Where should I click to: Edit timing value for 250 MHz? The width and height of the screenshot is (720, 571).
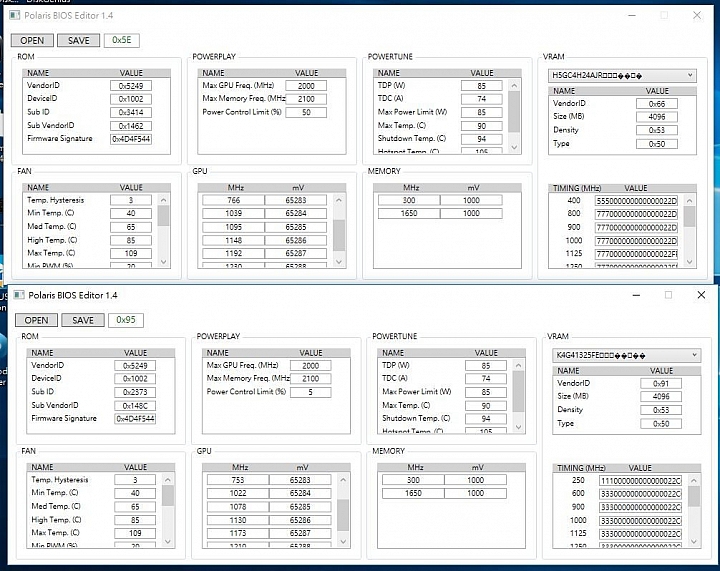[x=641, y=480]
